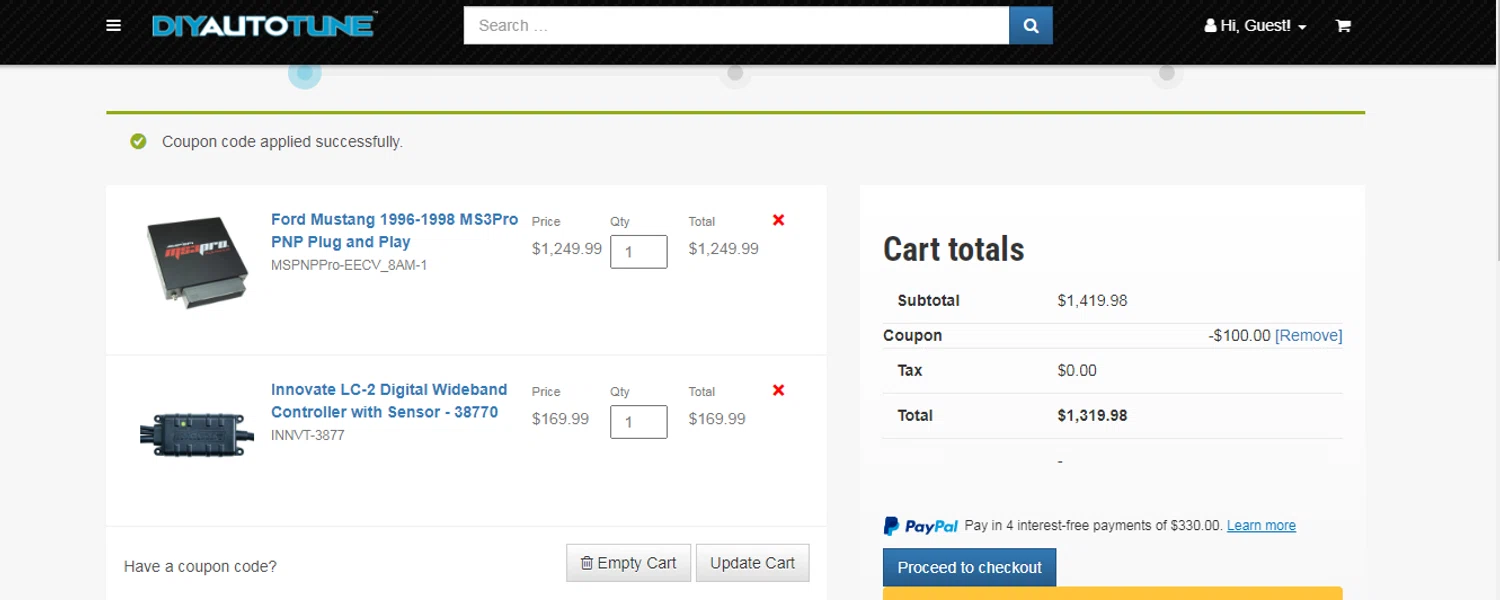Click the PayPal logo icon
Viewport: 1500px width, 600px height.
coord(920,526)
